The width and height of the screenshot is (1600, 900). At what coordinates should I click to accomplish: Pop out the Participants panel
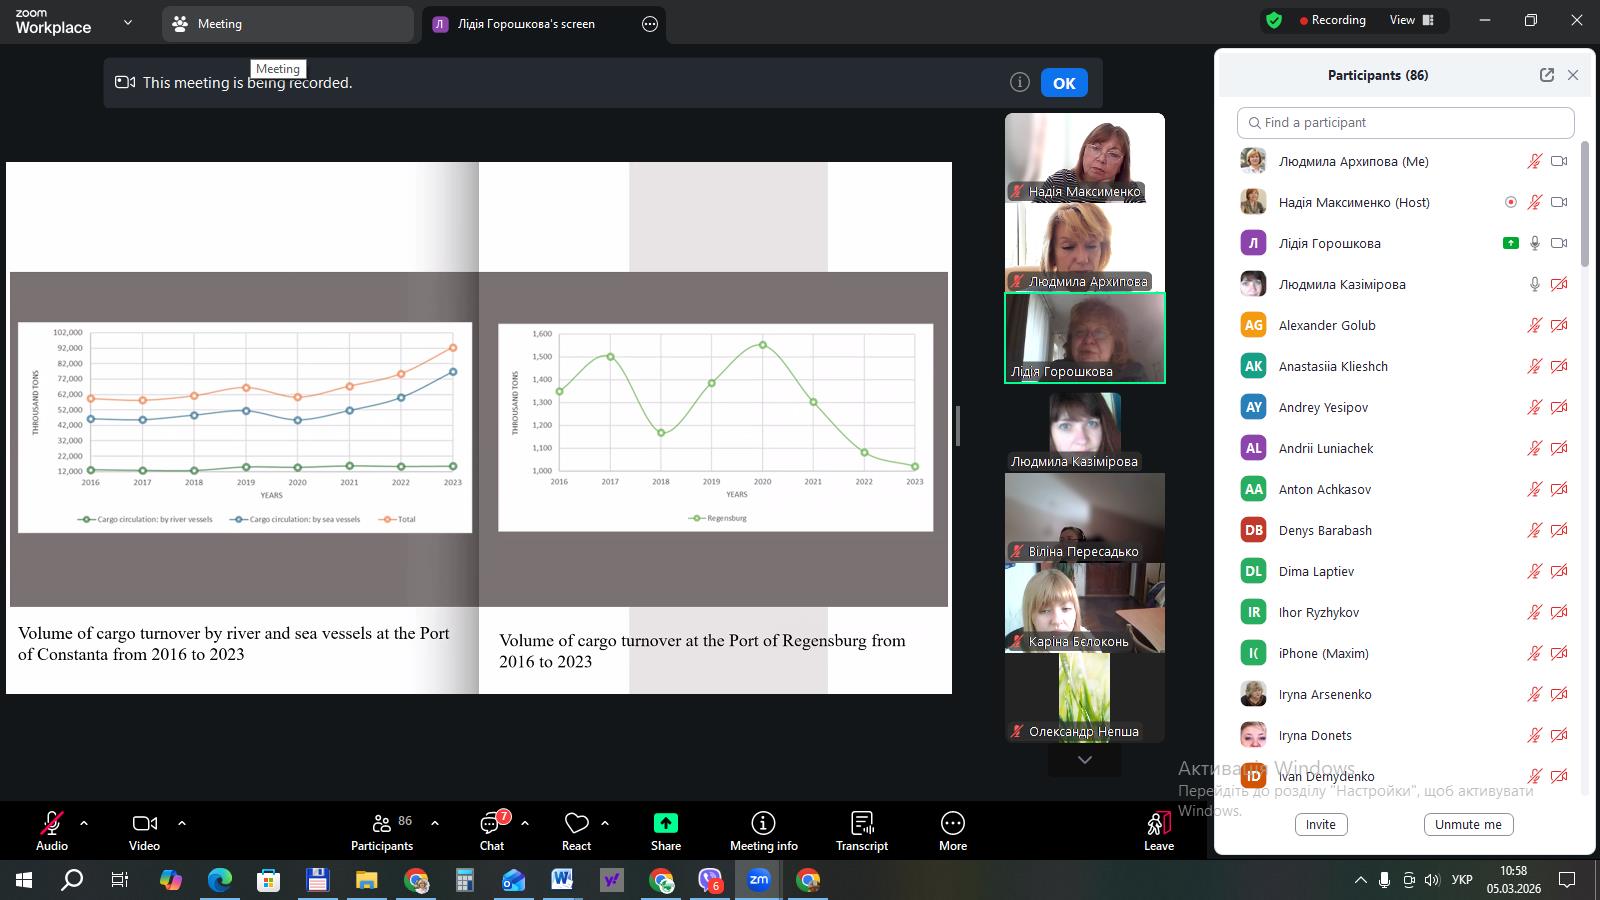click(1547, 75)
